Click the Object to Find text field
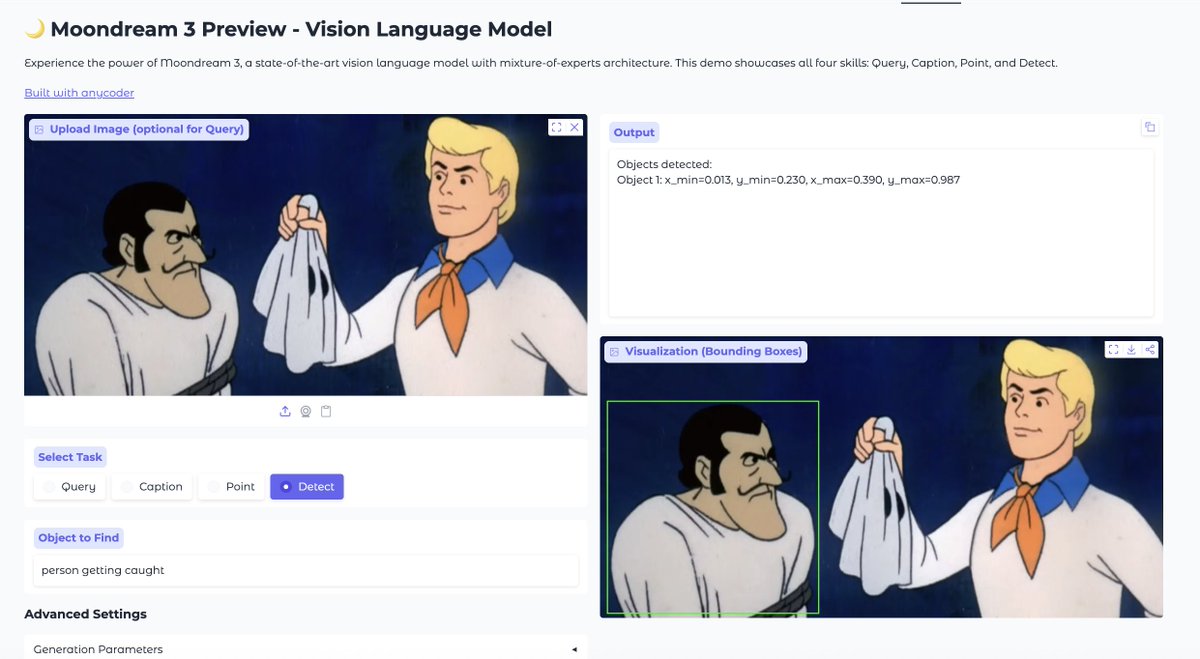 click(x=306, y=570)
